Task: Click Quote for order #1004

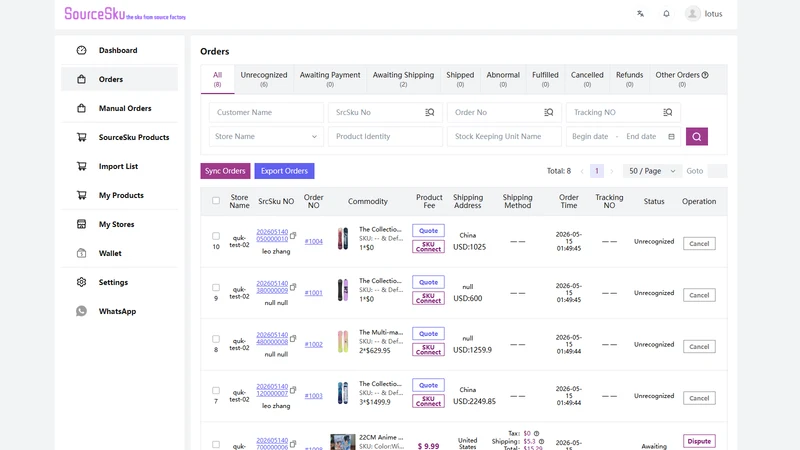Action: click(x=428, y=231)
